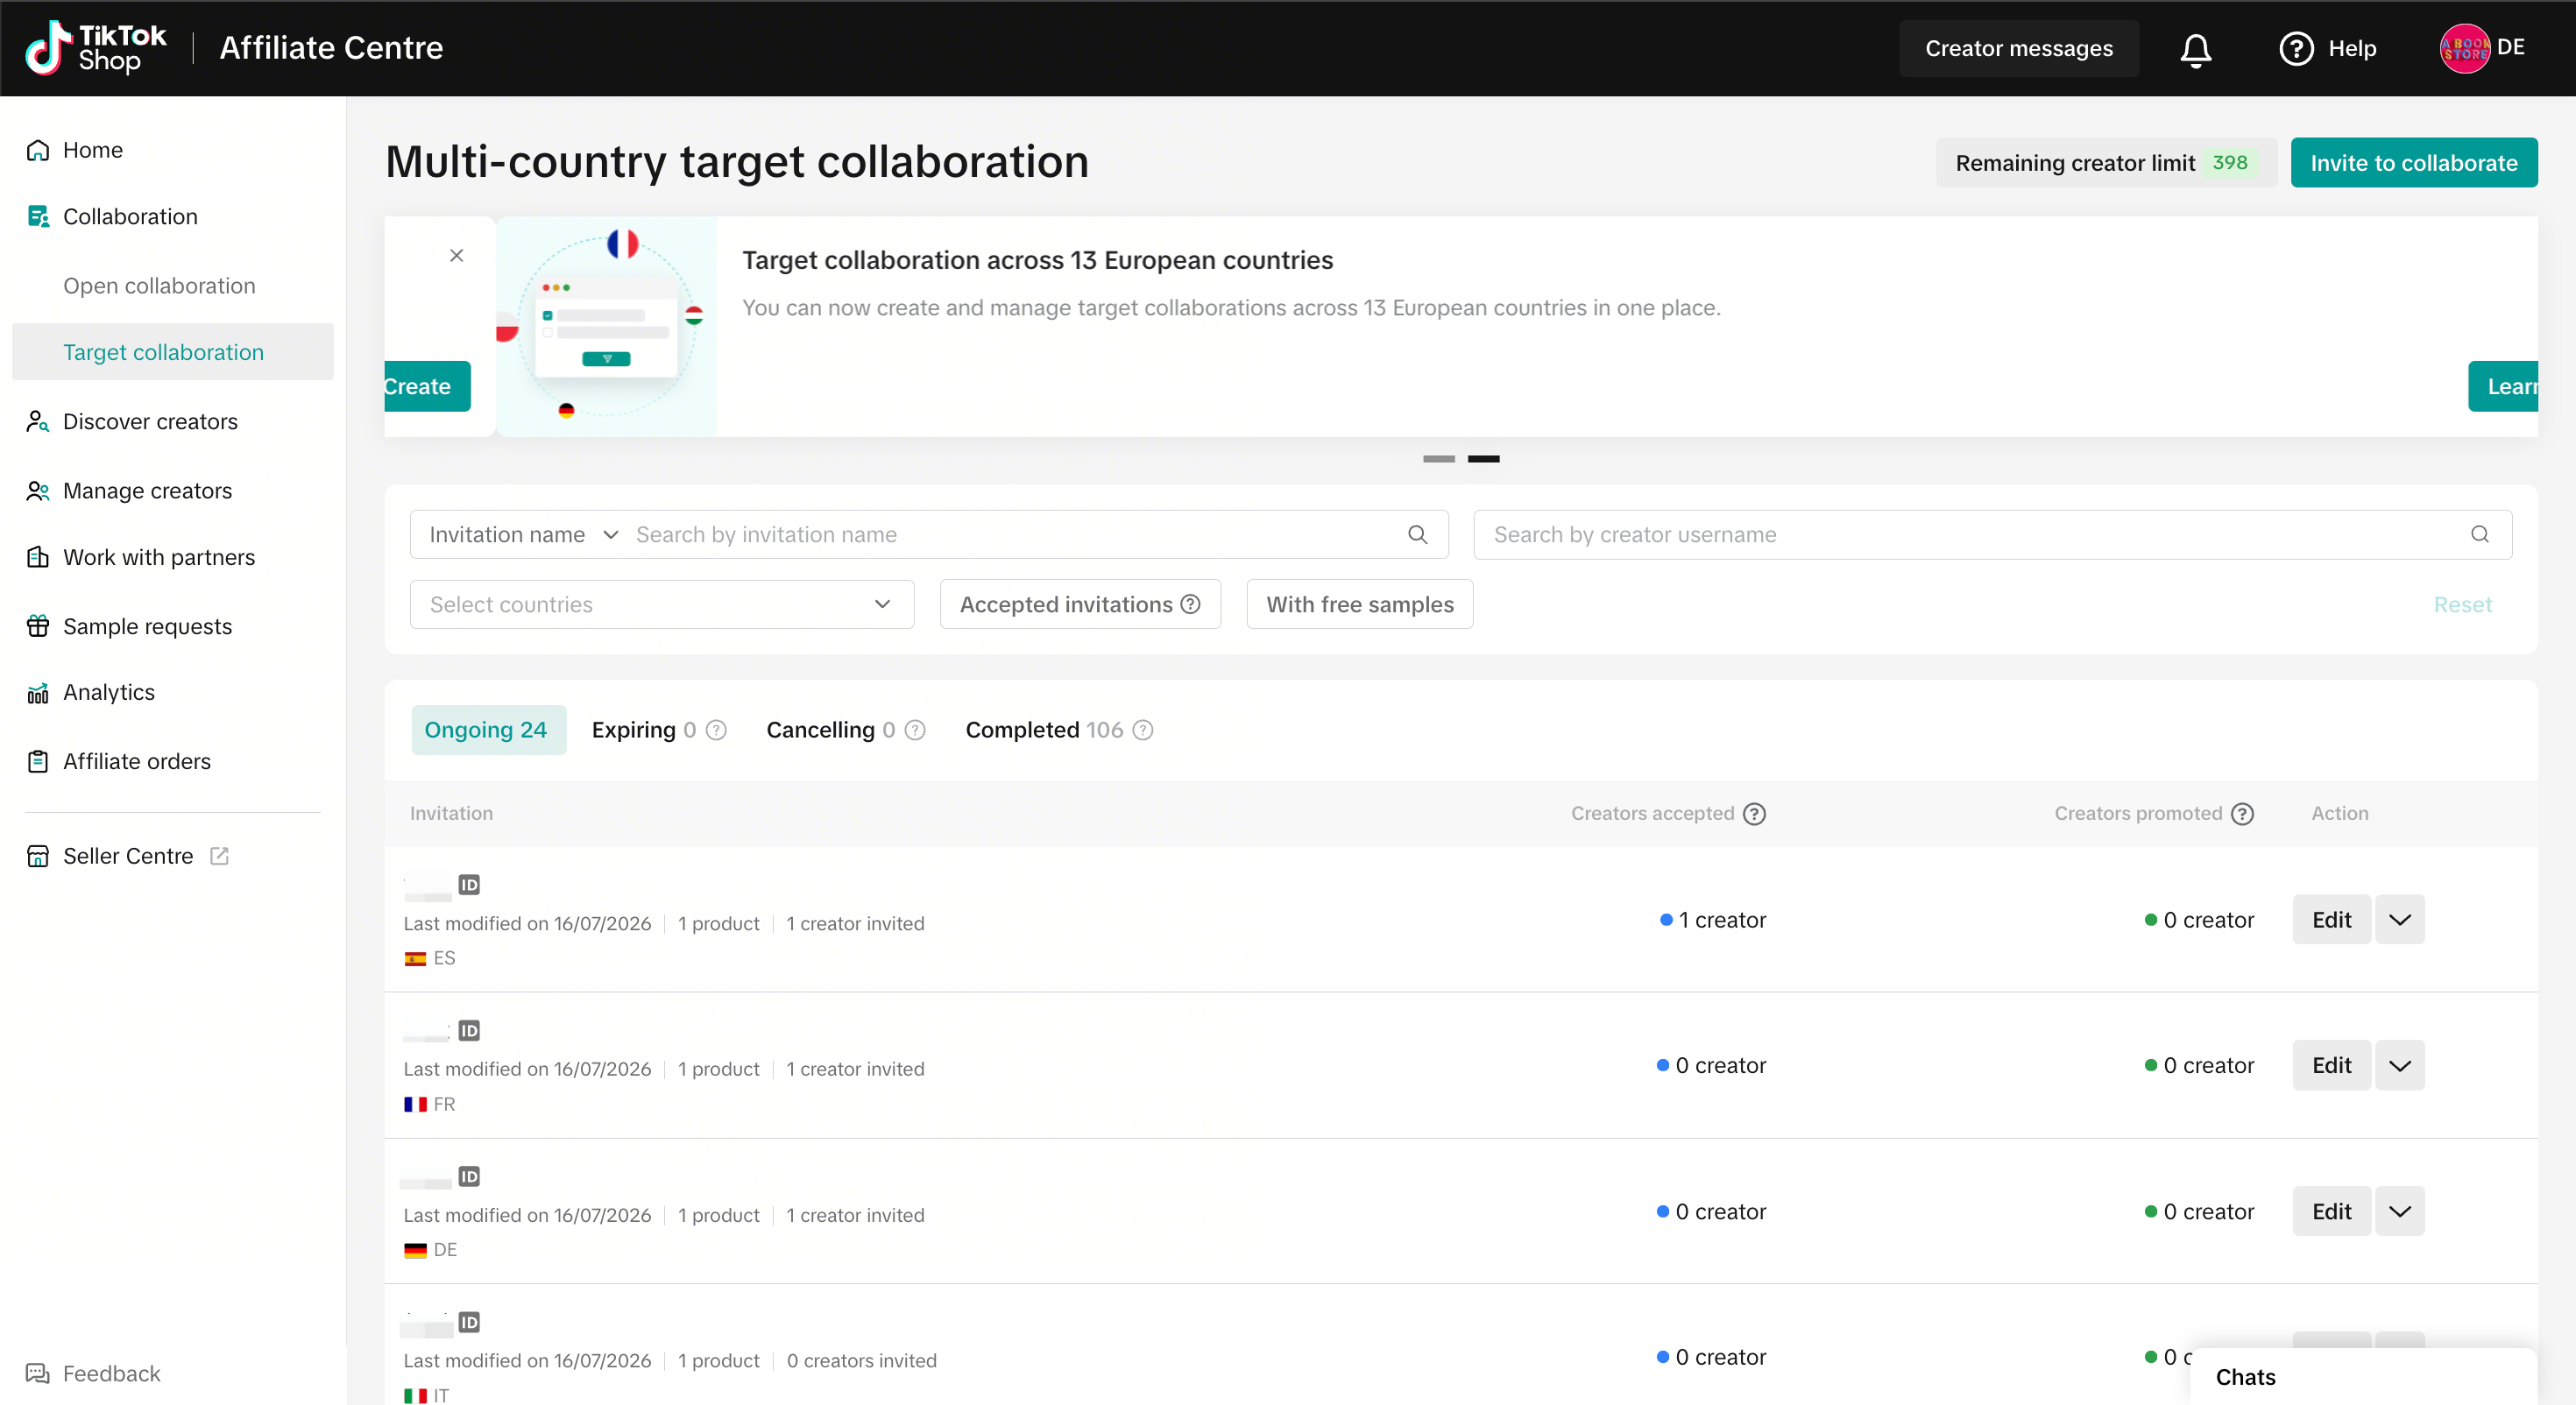This screenshot has height=1405, width=2576.
Task: Open the notifications bell icon
Action: 2195,49
